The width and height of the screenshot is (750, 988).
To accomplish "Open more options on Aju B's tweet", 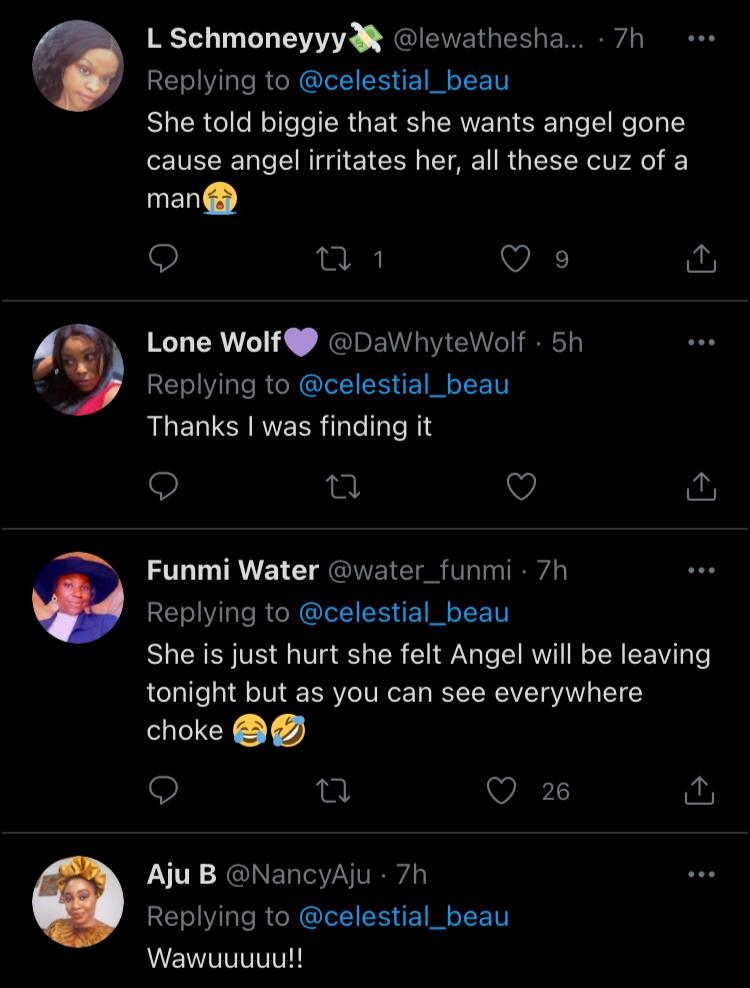I will pos(702,875).
